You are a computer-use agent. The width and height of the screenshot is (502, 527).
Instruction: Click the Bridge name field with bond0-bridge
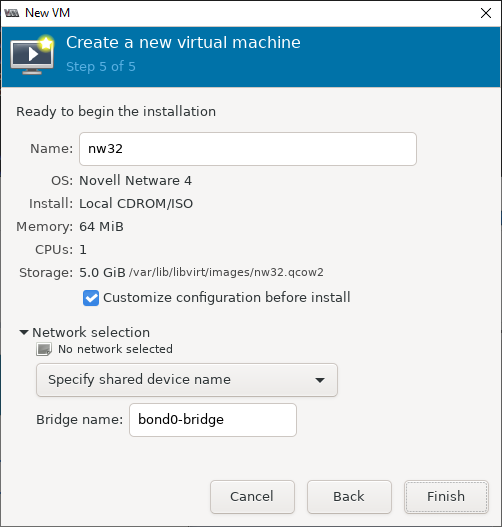(213, 420)
